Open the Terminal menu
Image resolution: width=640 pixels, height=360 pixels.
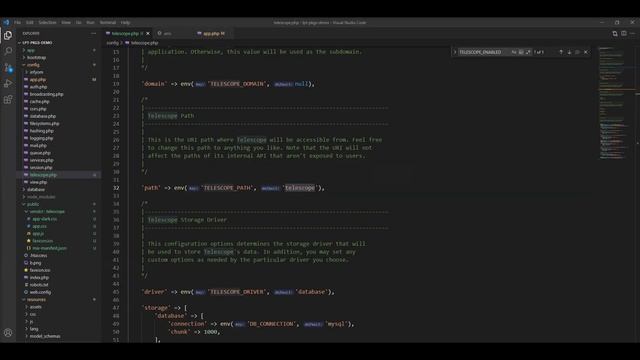108,22
